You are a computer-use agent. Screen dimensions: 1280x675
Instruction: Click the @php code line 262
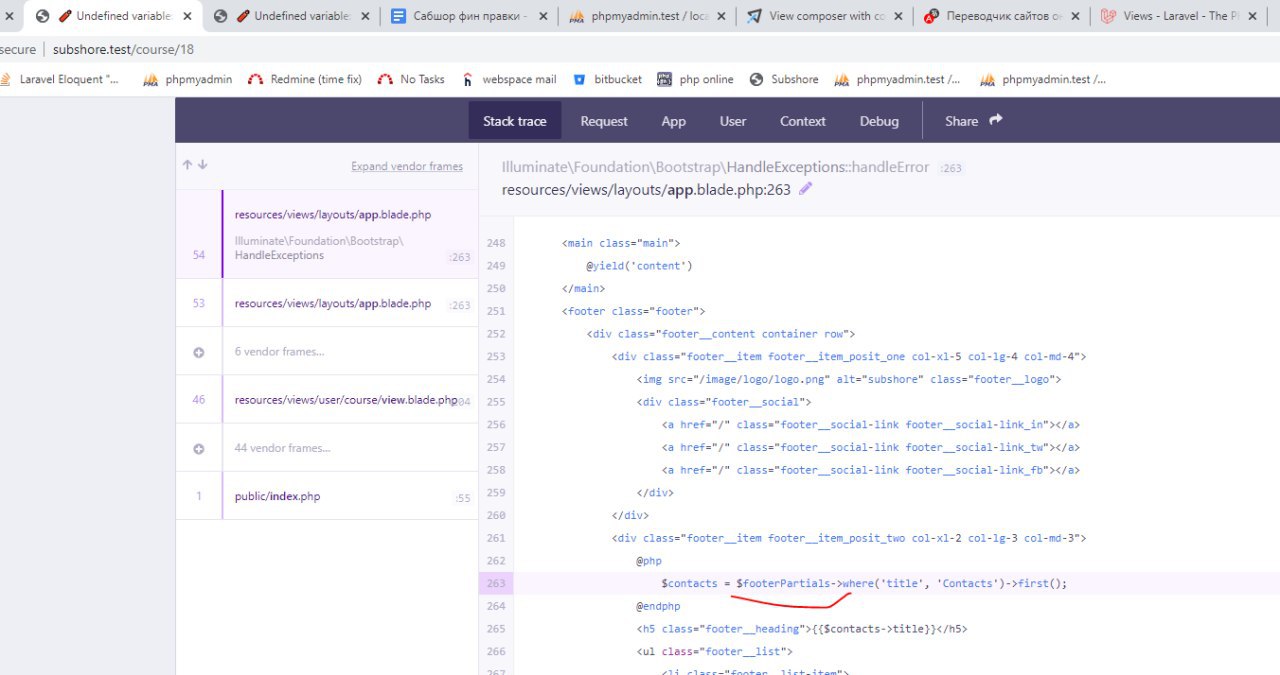pyautogui.click(x=649, y=561)
